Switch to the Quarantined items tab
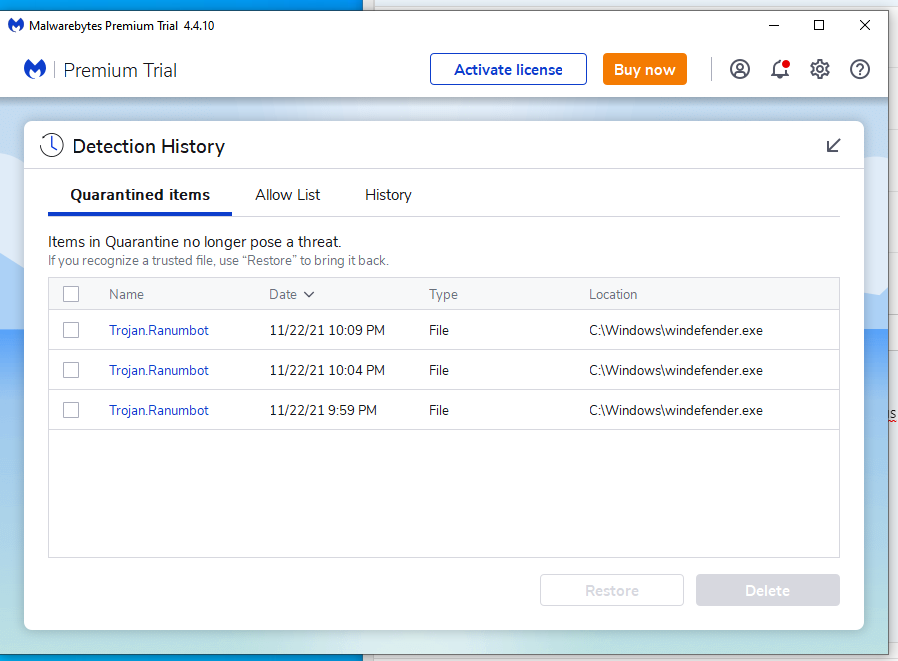898x661 pixels. 140,195
